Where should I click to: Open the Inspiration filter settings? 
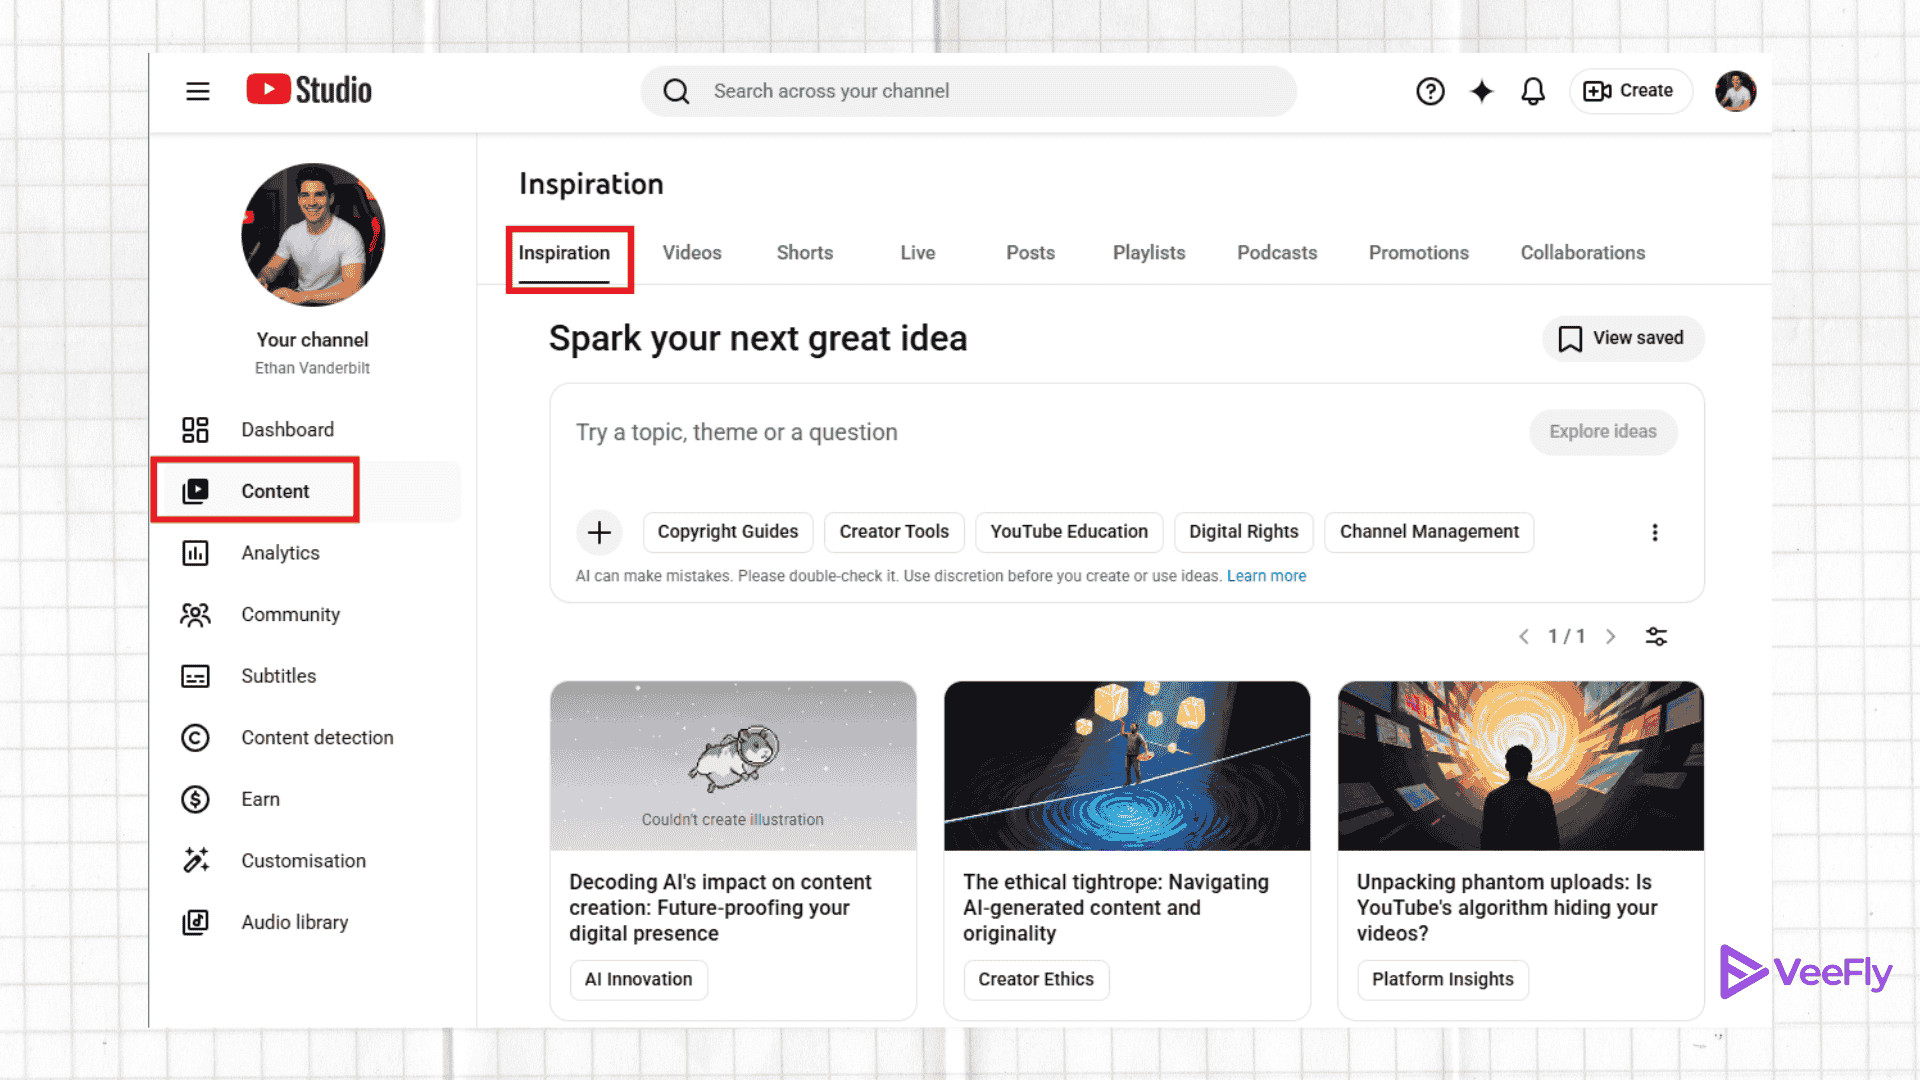point(1656,636)
